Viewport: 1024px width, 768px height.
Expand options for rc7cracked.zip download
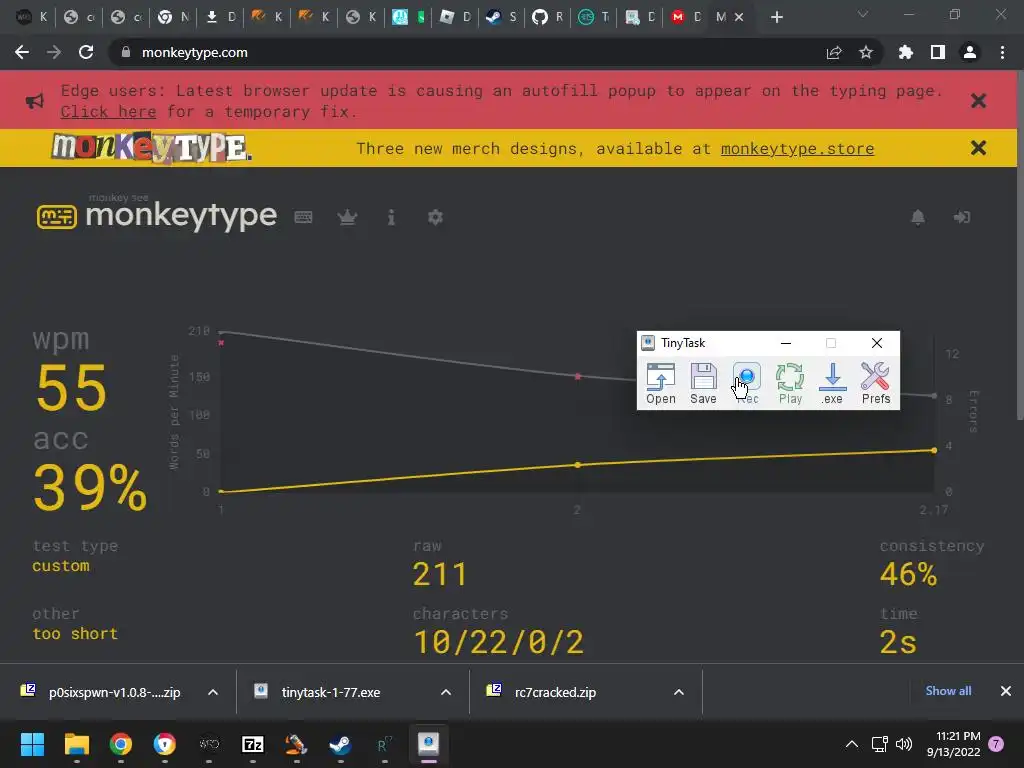tap(679, 692)
